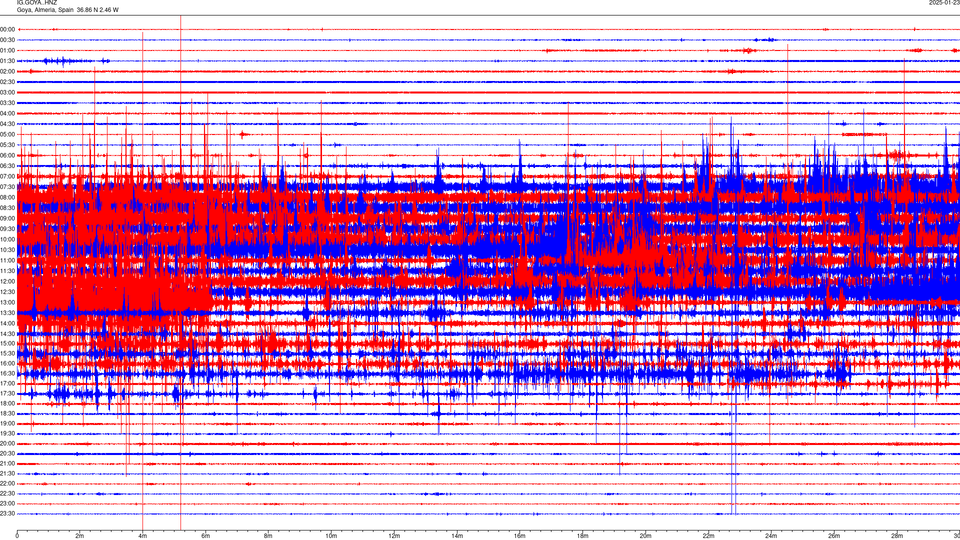Select the 06:30 time row label
960x540 pixels.
click(x=7, y=166)
